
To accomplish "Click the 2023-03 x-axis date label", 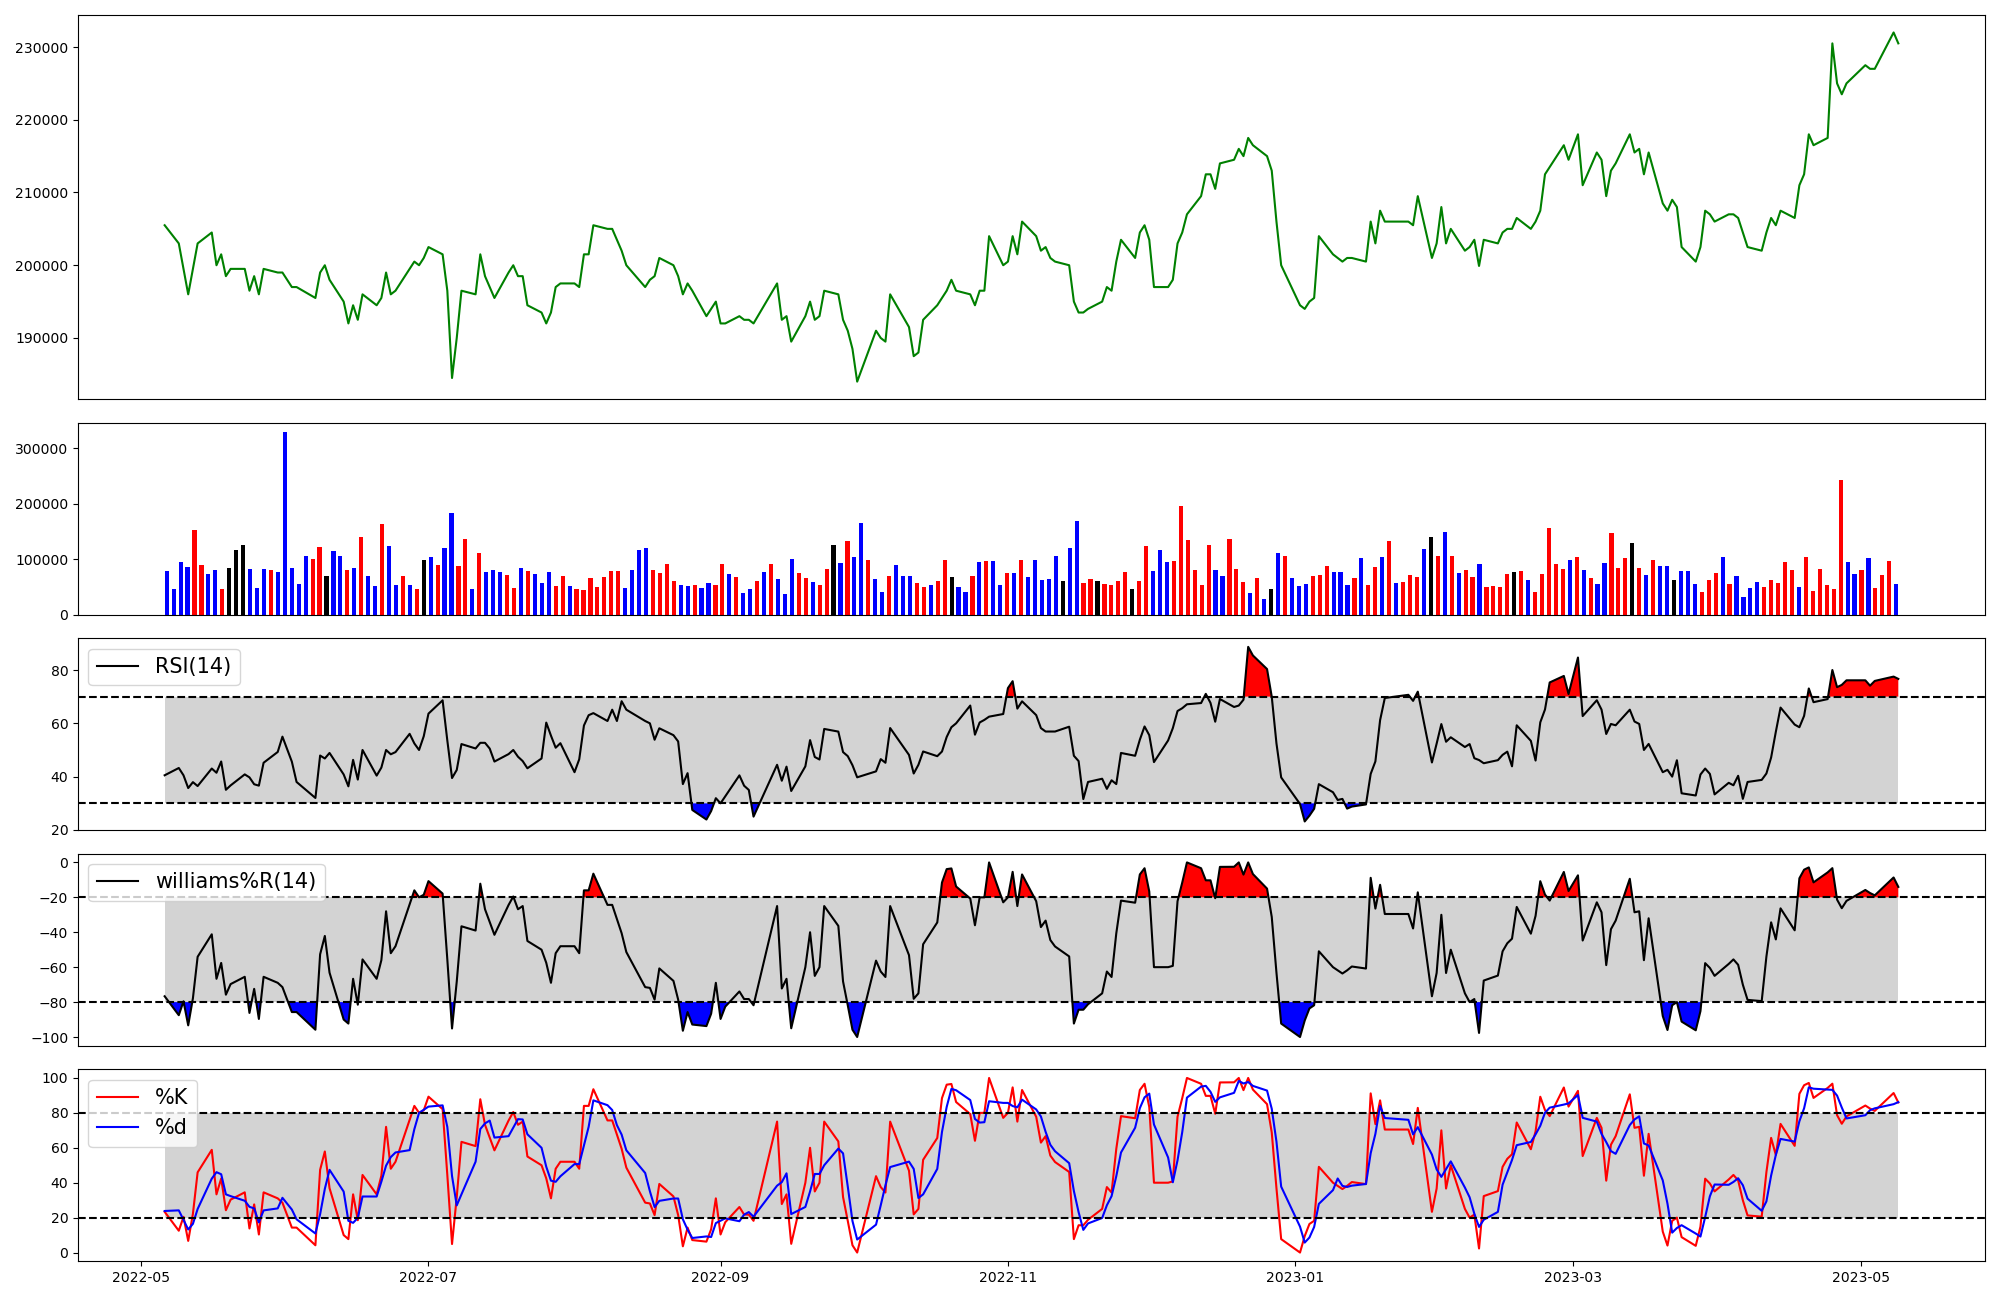I will [x=1573, y=1277].
